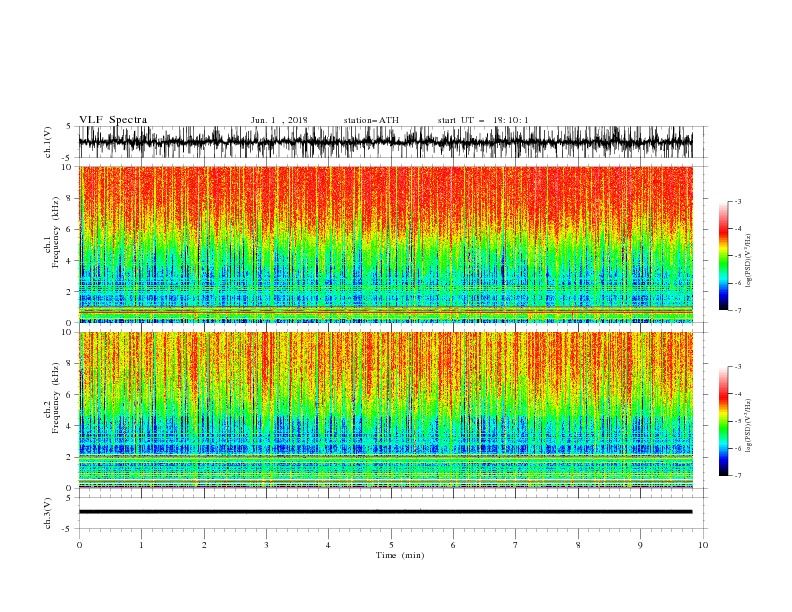This screenshot has height=612, width=792.
Task: Click ch.1 frequency tick label '2'
Action: pos(69,292)
